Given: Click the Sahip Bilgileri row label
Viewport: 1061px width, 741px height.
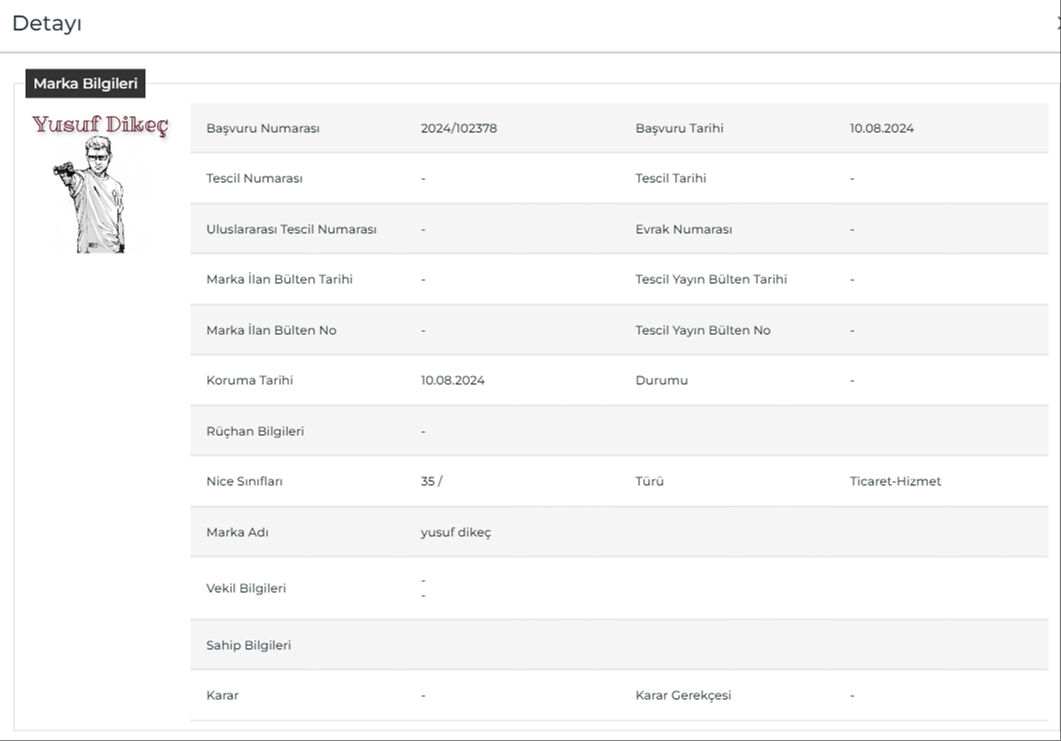Looking at the screenshot, I should coord(248,645).
